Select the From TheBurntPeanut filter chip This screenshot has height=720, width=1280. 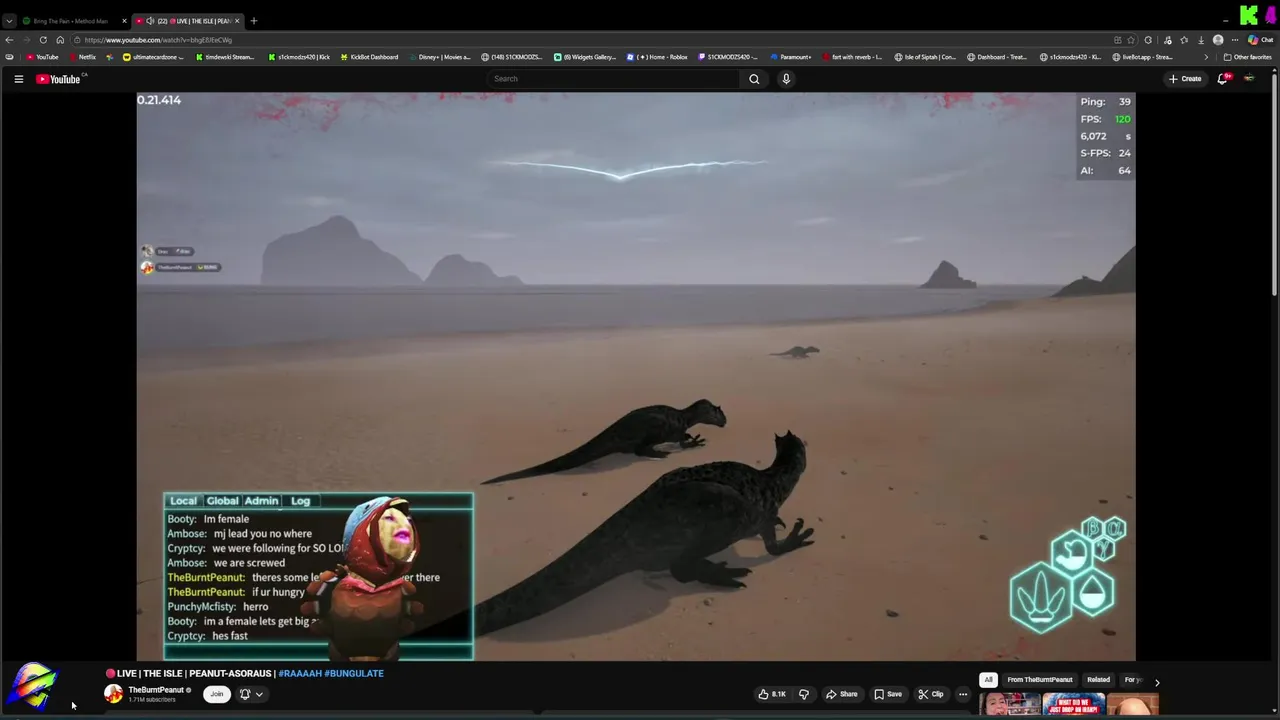[1040, 680]
